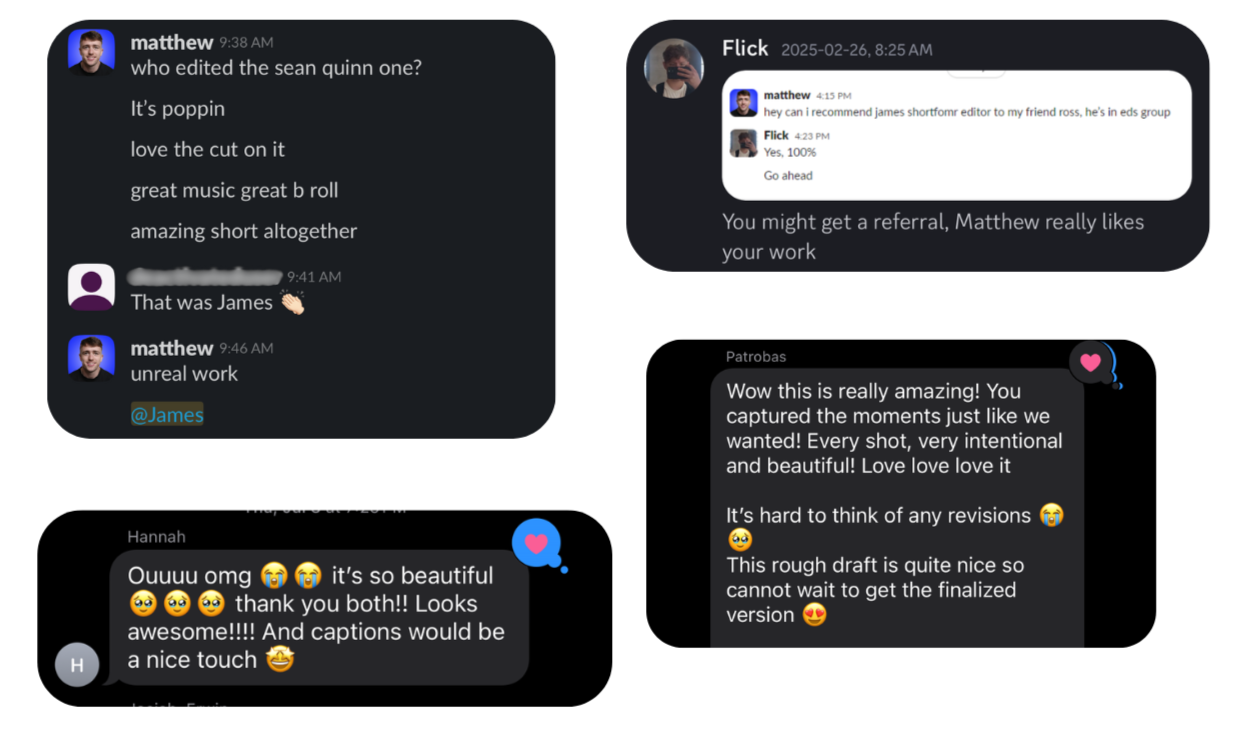
Task: Click small Flick avatar inside the embedded screenshot
Action: point(743,143)
